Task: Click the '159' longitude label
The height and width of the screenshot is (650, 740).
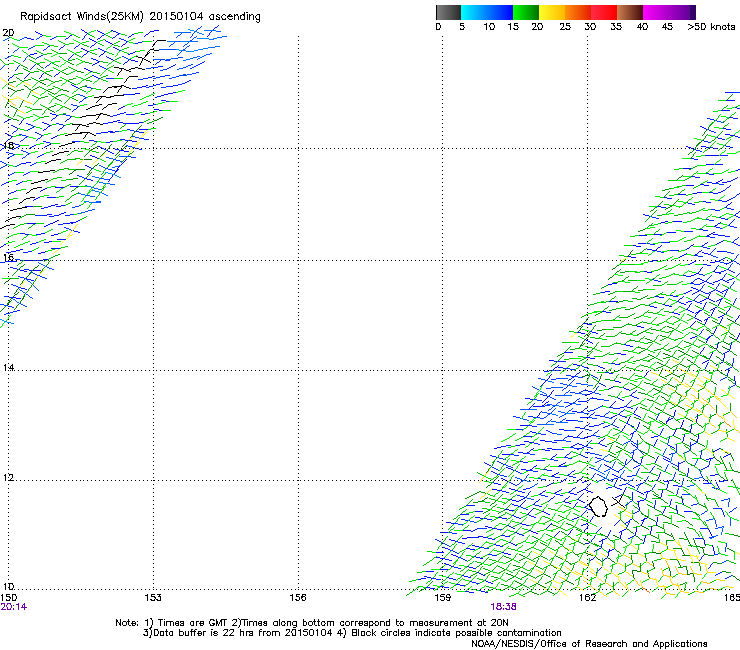Action: click(x=443, y=598)
